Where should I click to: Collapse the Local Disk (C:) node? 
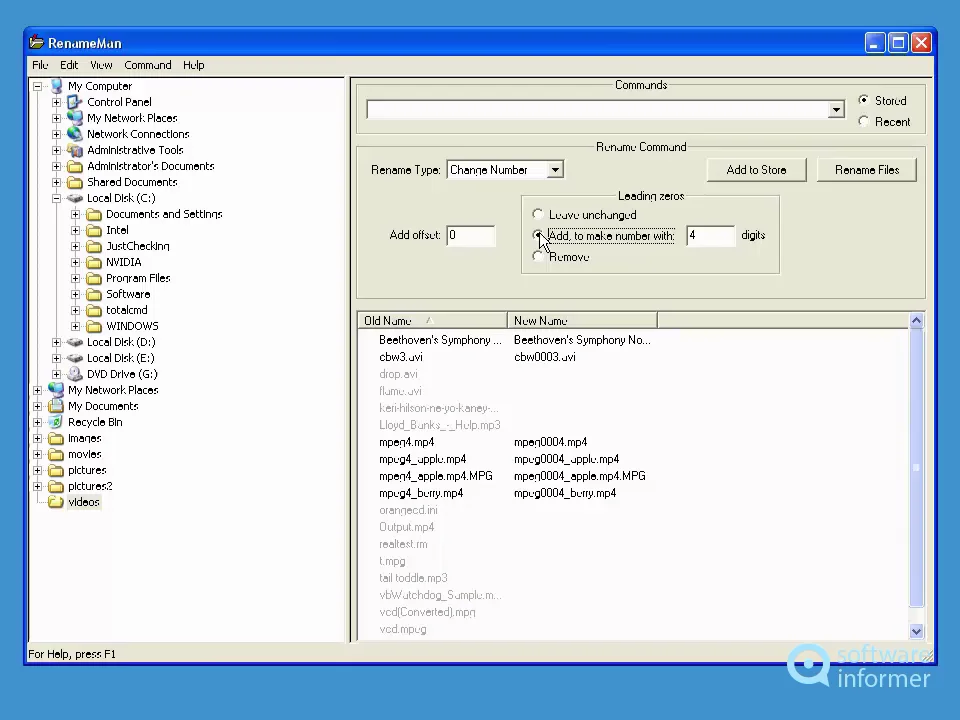click(56, 198)
